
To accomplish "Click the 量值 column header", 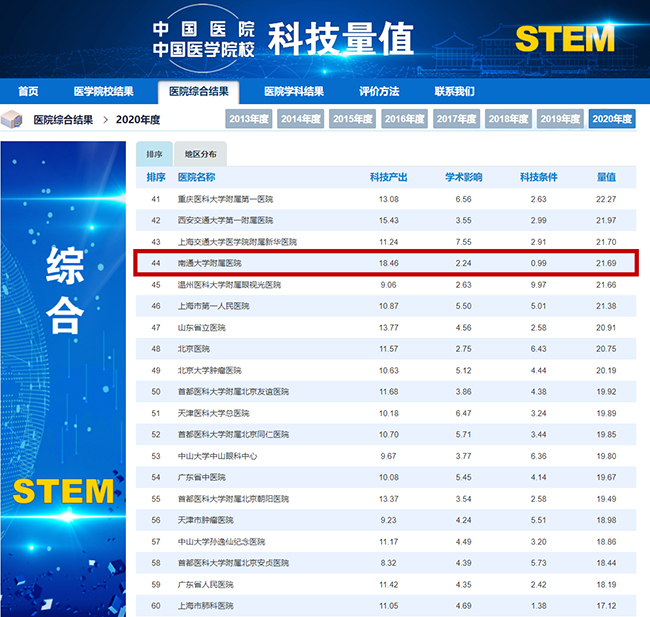I will (606, 177).
